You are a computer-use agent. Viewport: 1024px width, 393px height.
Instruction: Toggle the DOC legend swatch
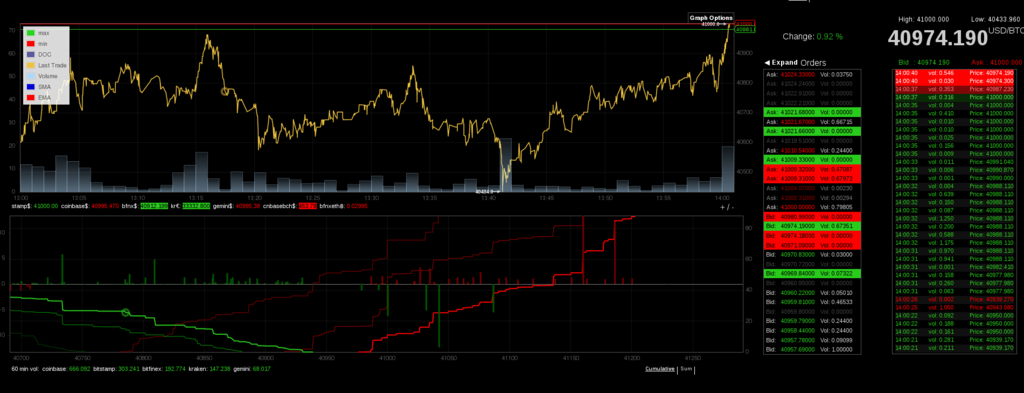30,54
